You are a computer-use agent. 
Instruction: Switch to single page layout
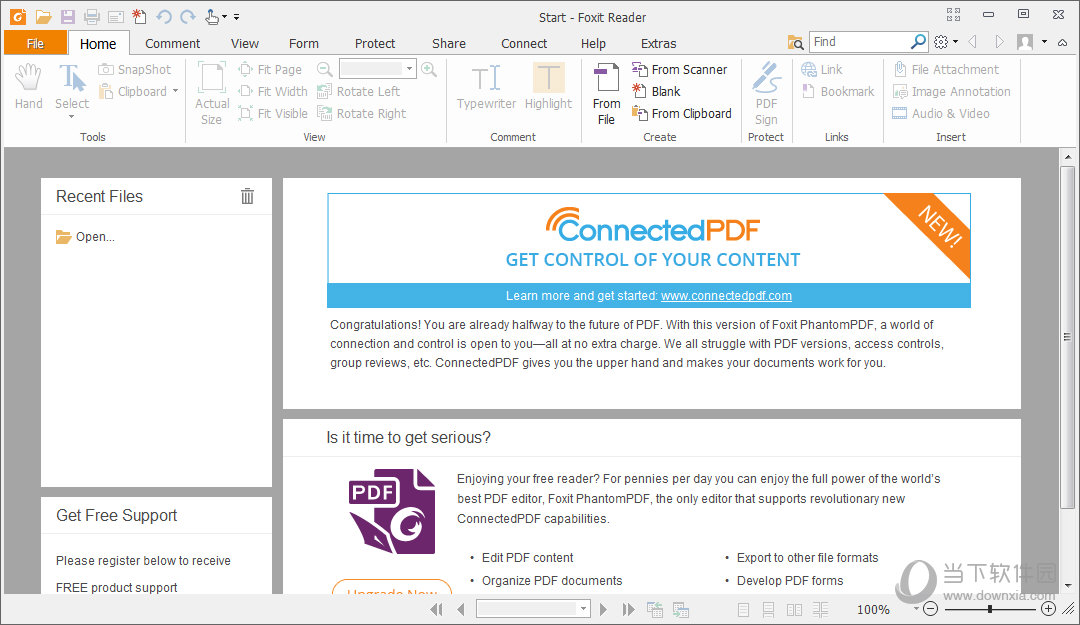click(743, 610)
